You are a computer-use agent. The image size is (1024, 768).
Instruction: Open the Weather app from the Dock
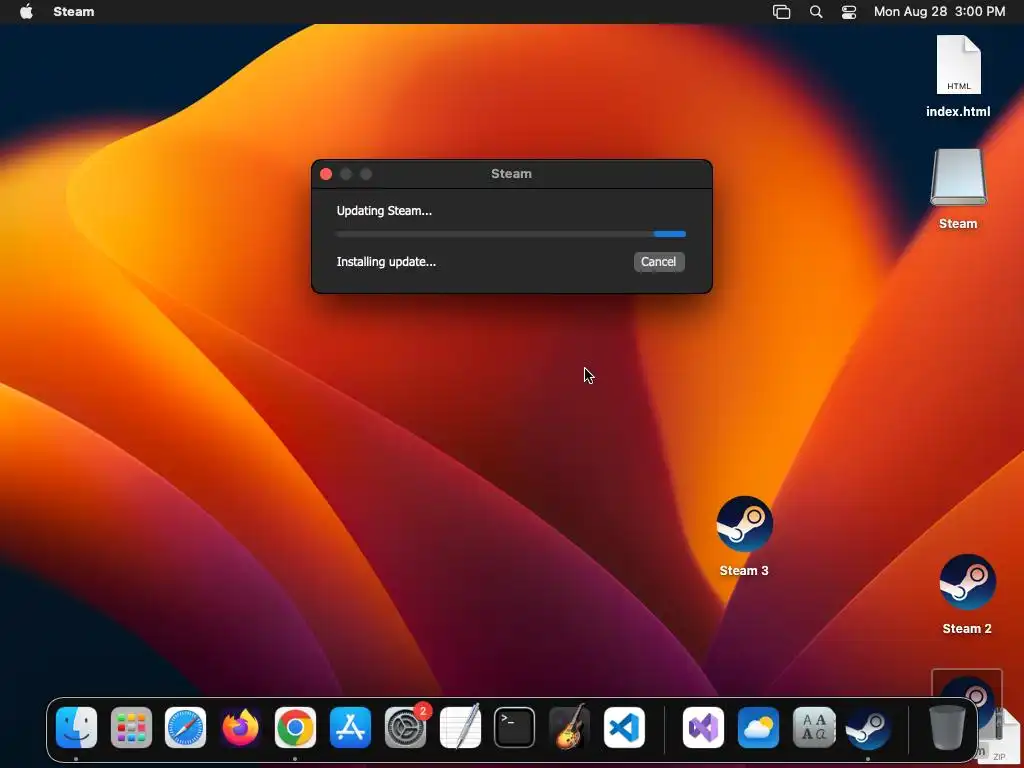click(758, 728)
